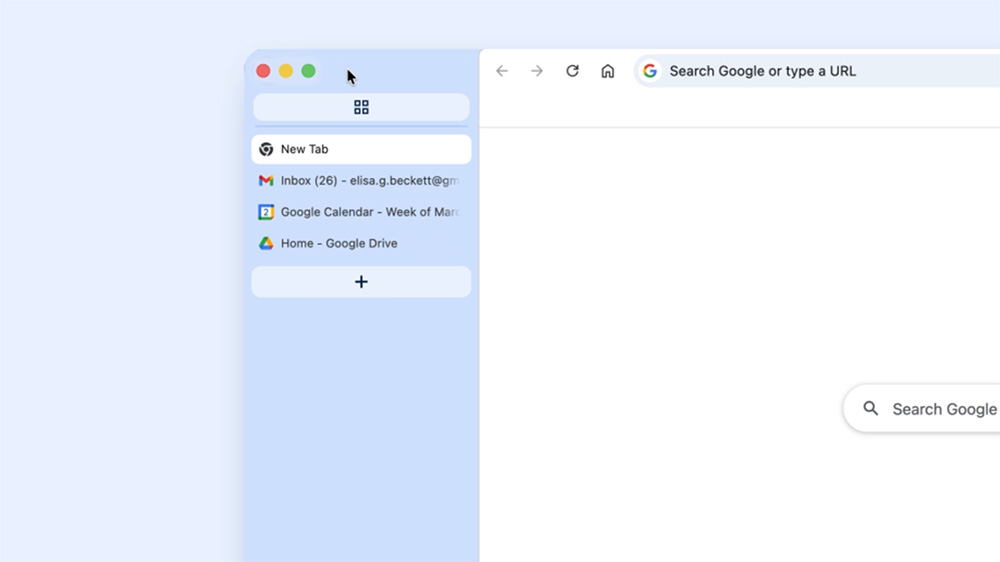The height and width of the screenshot is (562, 1000).
Task: Click the magnifier icon in page search box
Action: point(871,409)
